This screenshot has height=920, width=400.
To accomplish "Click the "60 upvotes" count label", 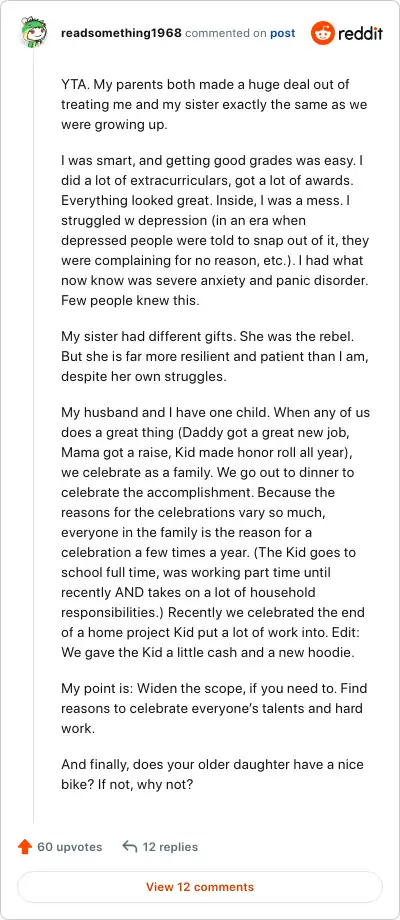I will point(70,847).
